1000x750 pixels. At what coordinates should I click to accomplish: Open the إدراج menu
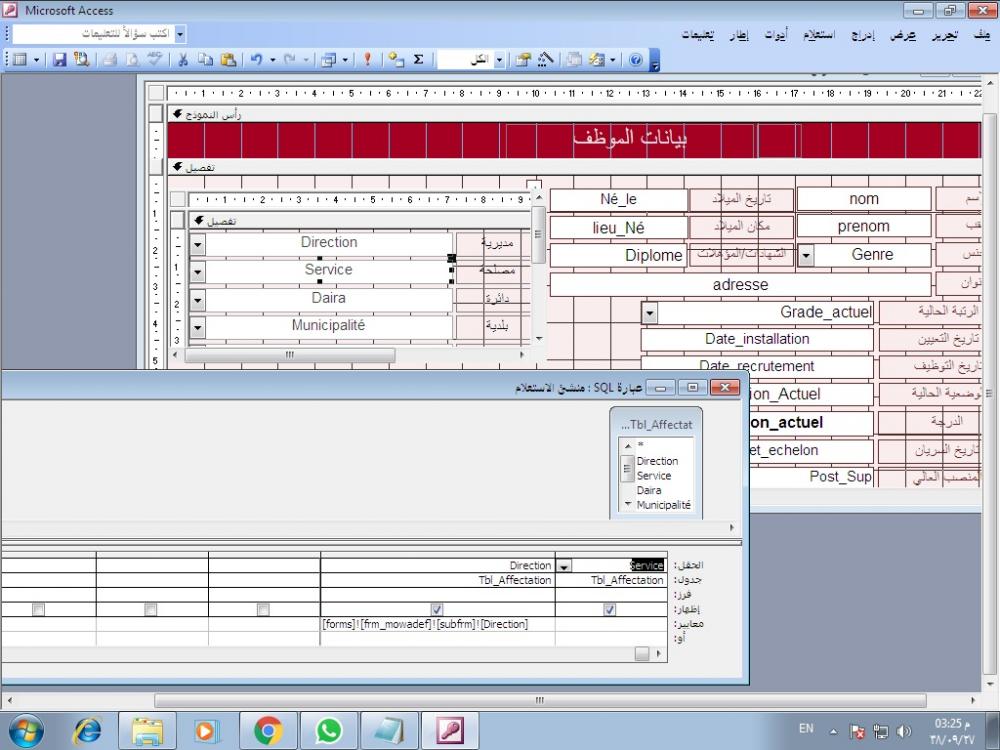863,34
